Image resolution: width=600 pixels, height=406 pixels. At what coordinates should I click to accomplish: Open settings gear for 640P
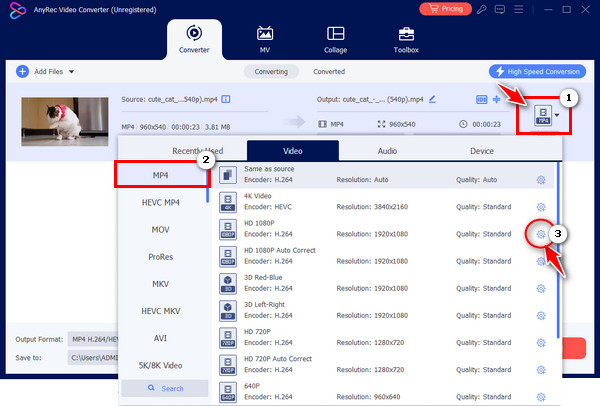541,397
